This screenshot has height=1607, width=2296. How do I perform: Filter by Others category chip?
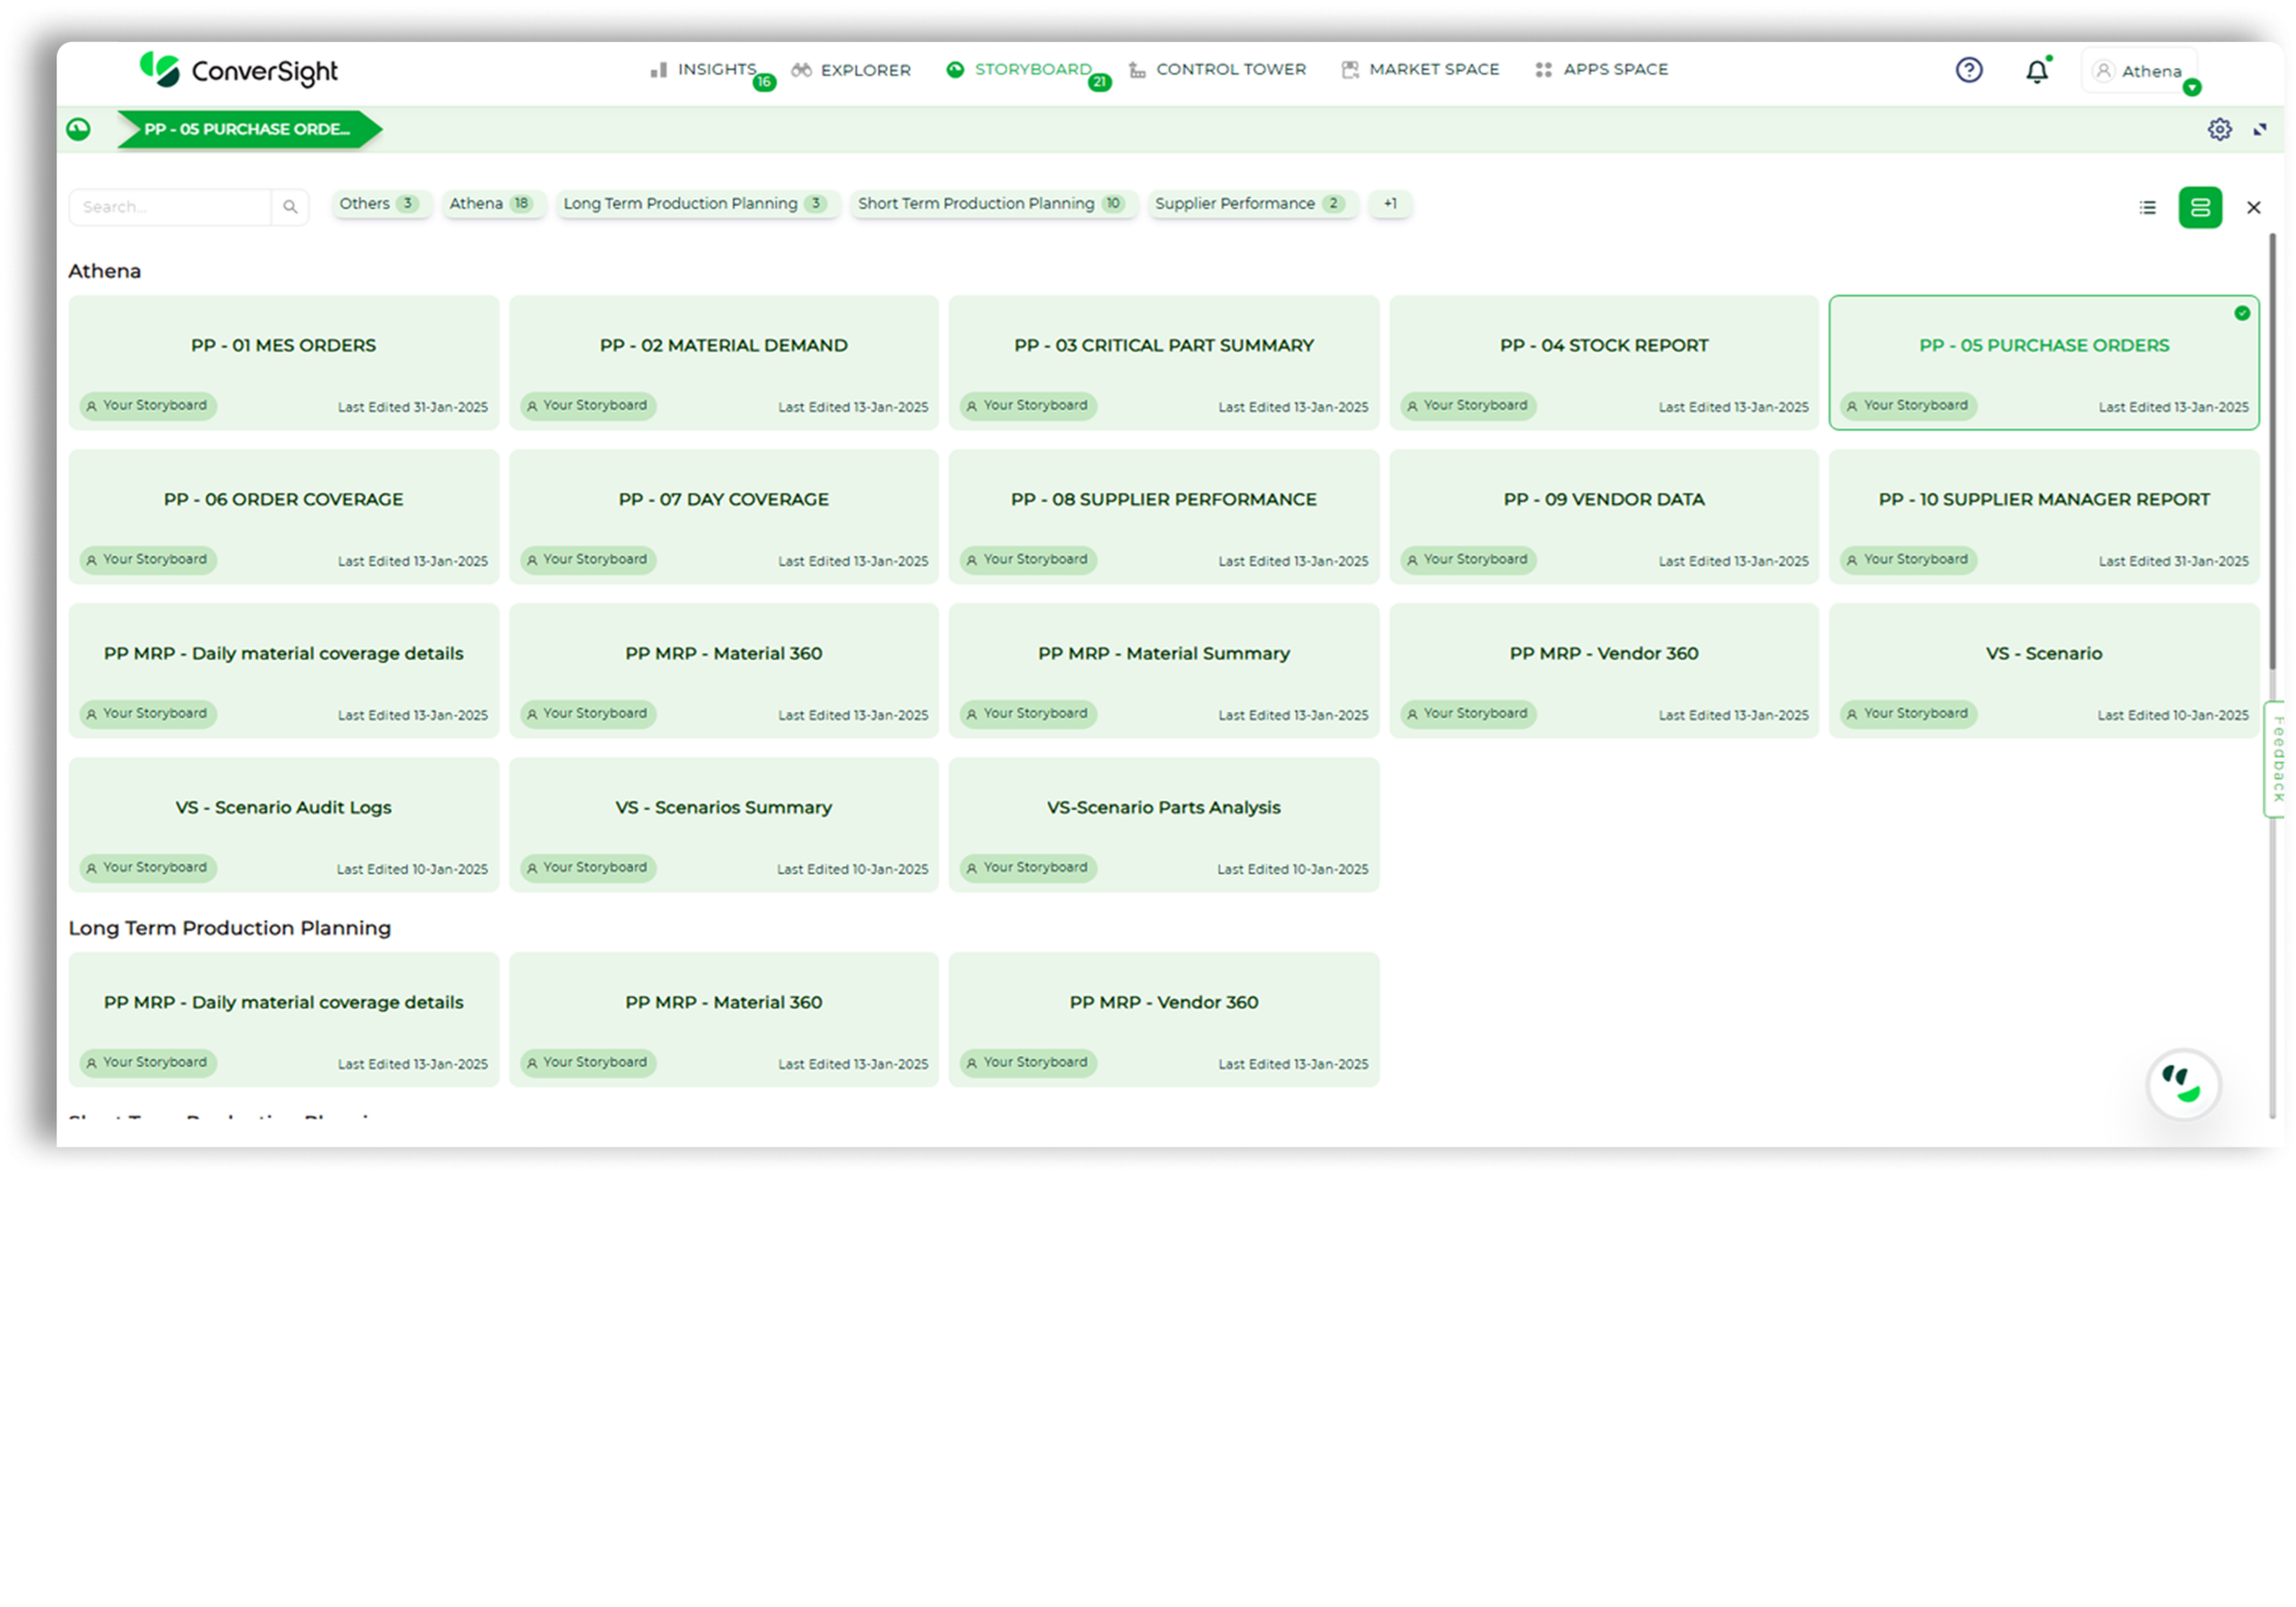380,204
